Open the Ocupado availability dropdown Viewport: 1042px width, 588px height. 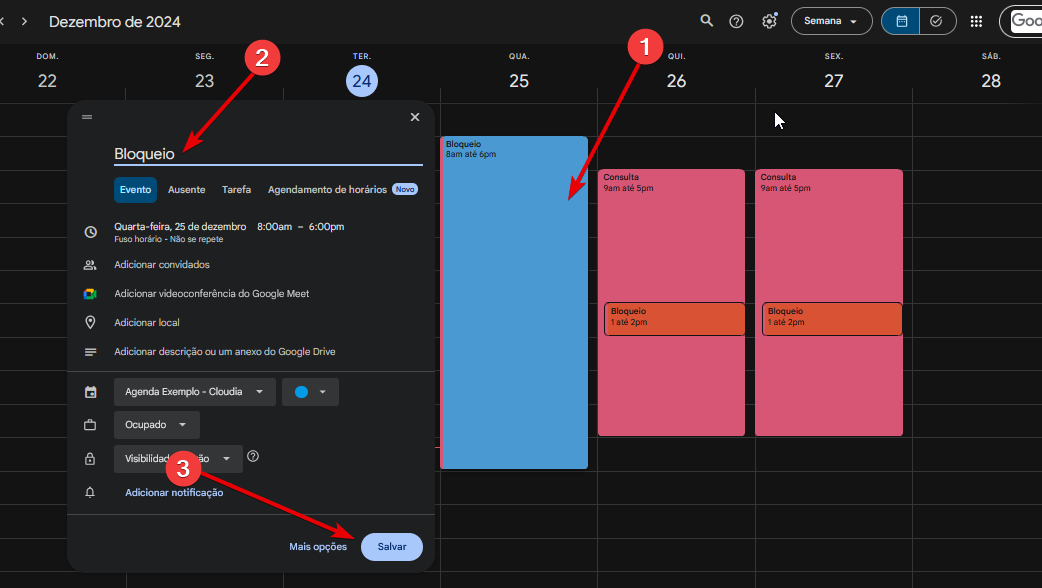[x=157, y=425]
